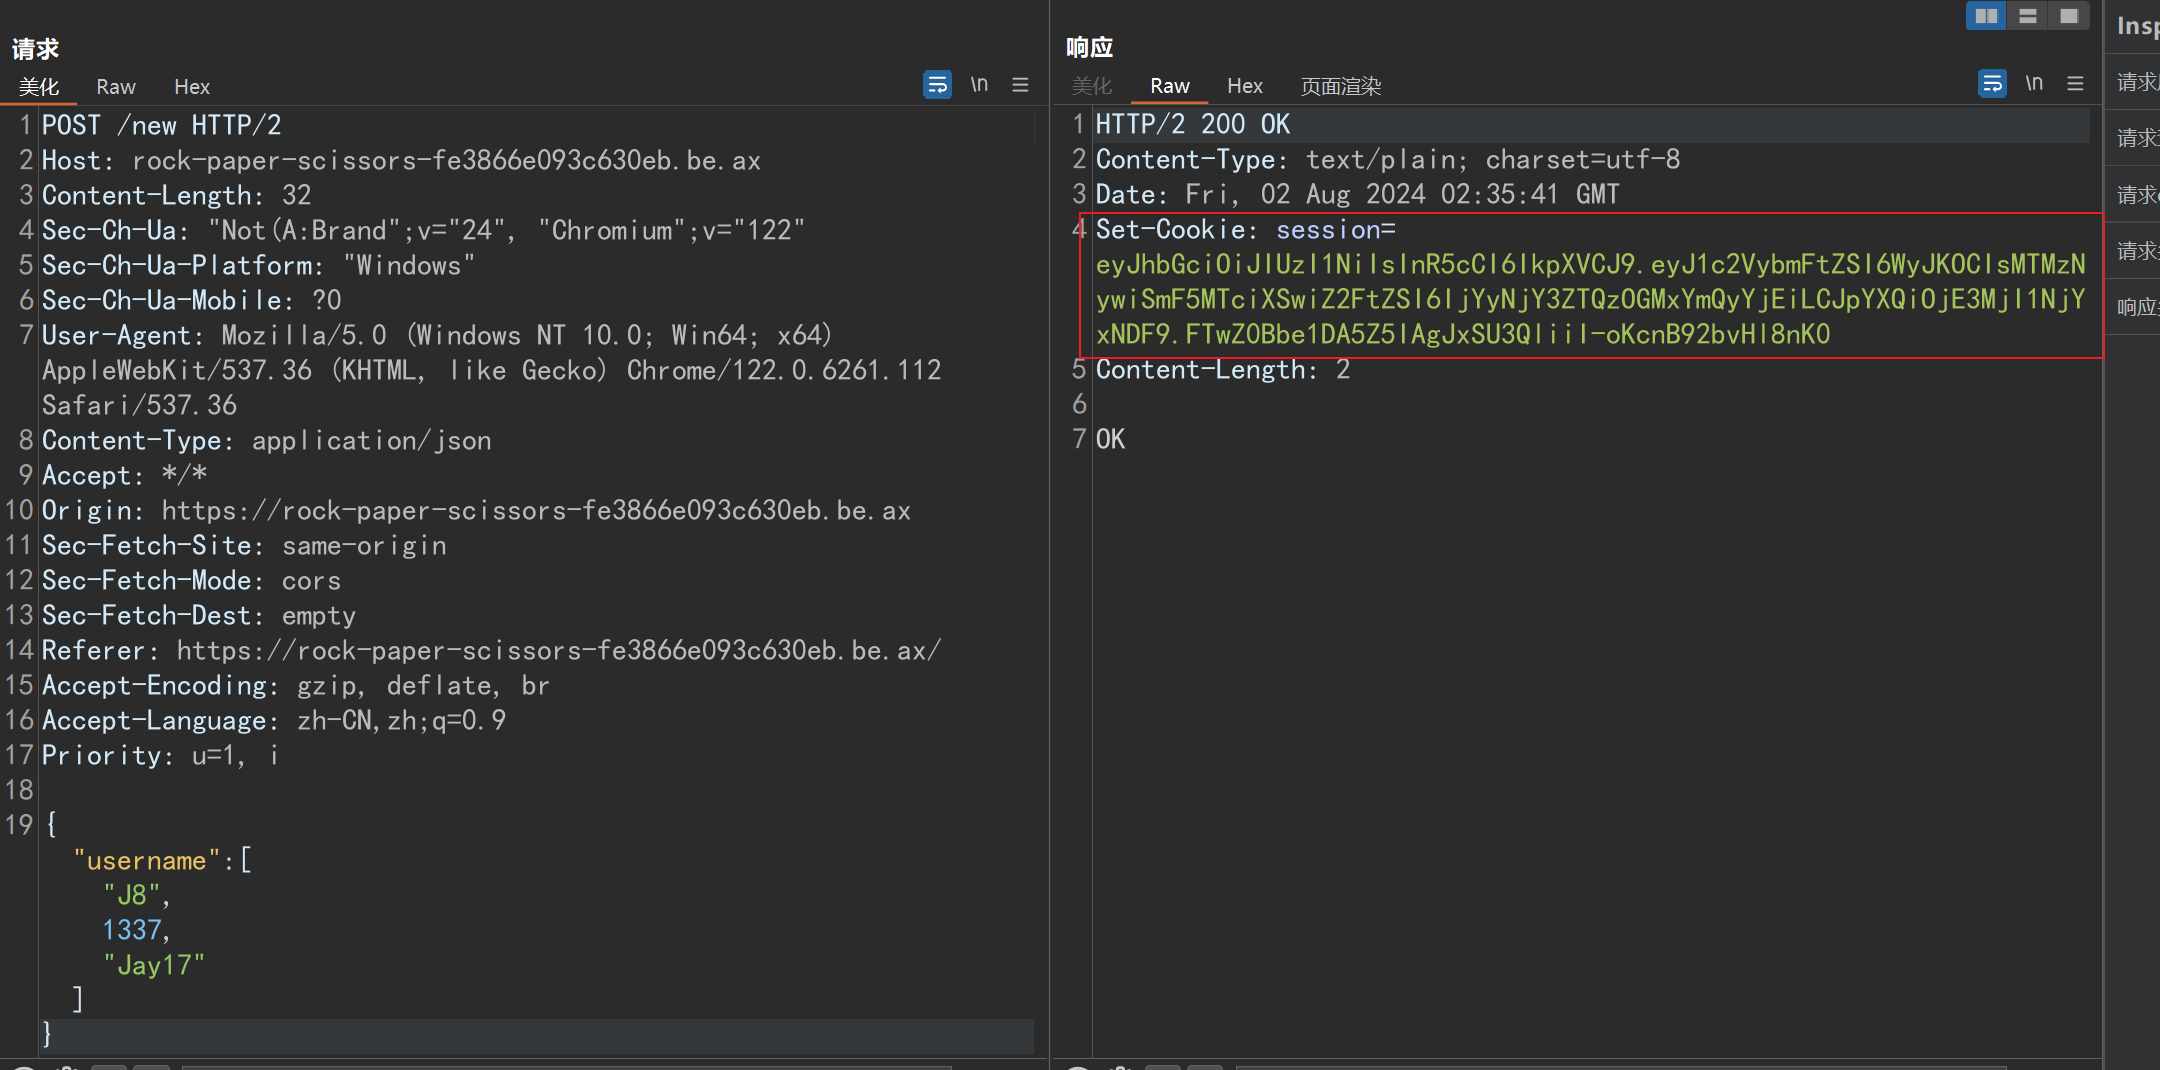Image resolution: width=2160 pixels, height=1070 pixels.
Task: Click the 'Priority: u=1, i' line
Action: pos(161,755)
